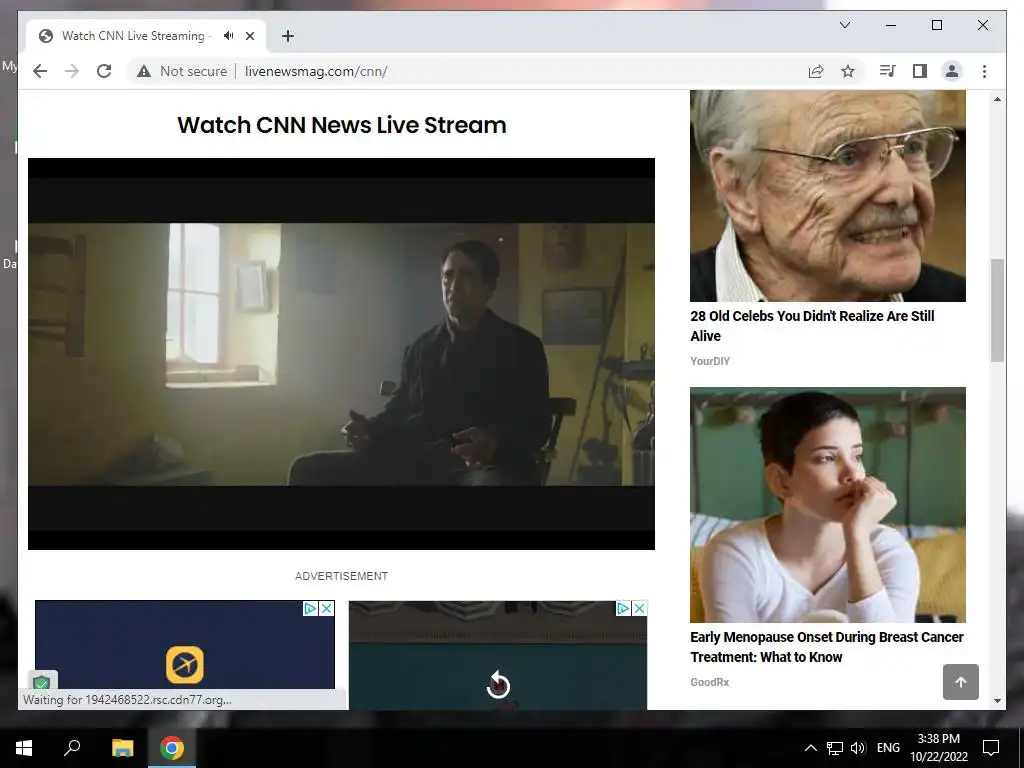Open the Windows Start menu

coord(24,748)
